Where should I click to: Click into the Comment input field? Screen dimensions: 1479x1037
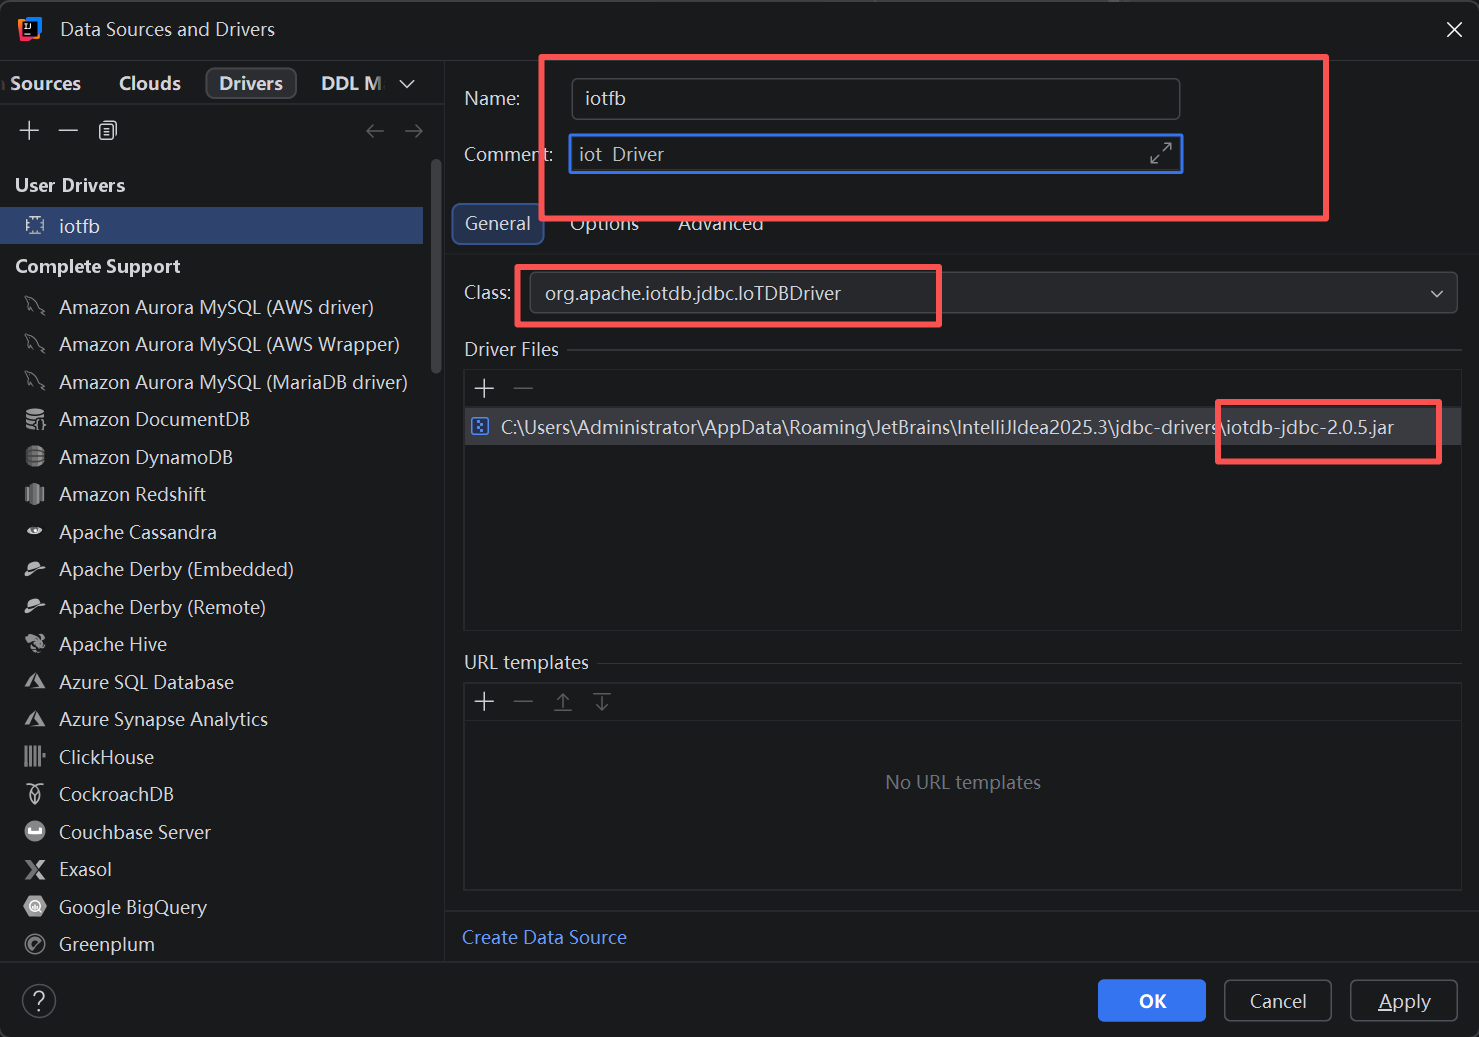(x=876, y=154)
